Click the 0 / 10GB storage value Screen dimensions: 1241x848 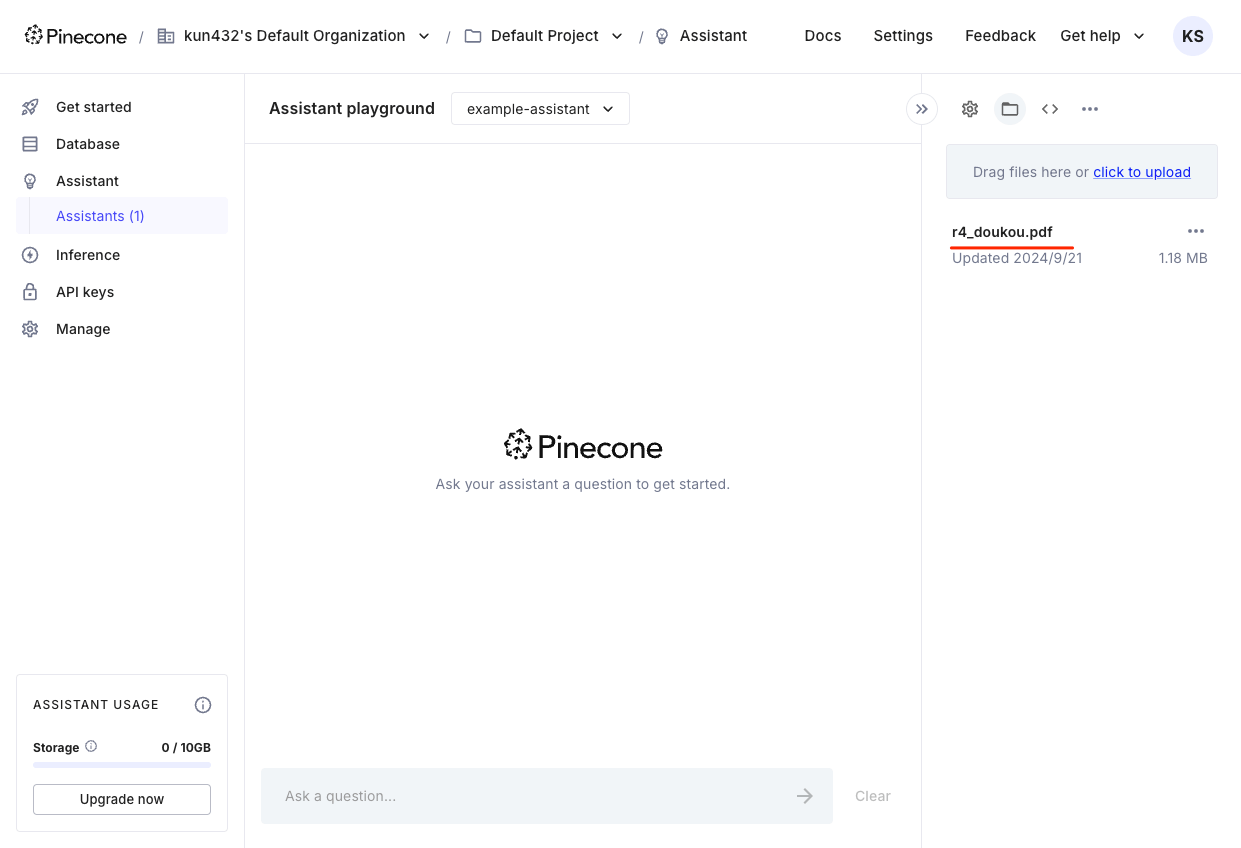(186, 747)
